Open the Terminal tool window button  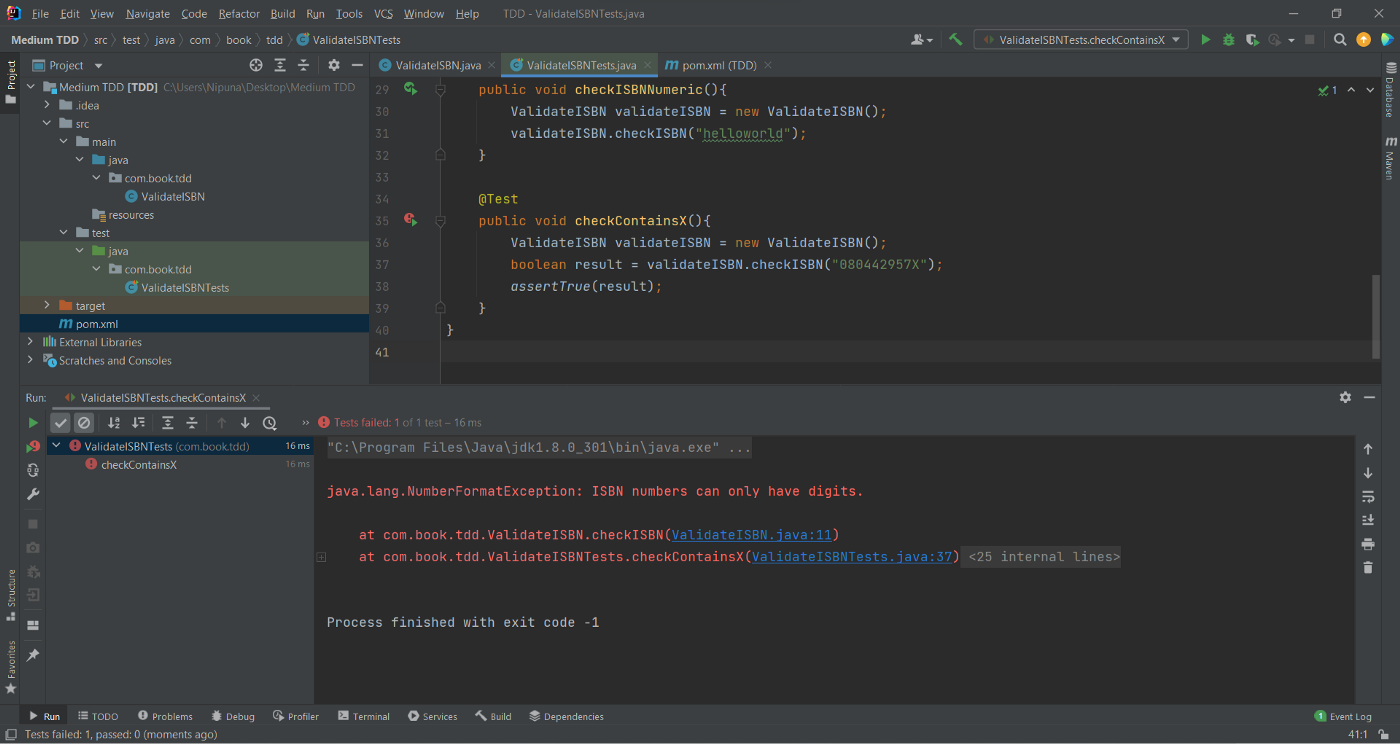pyautogui.click(x=364, y=716)
